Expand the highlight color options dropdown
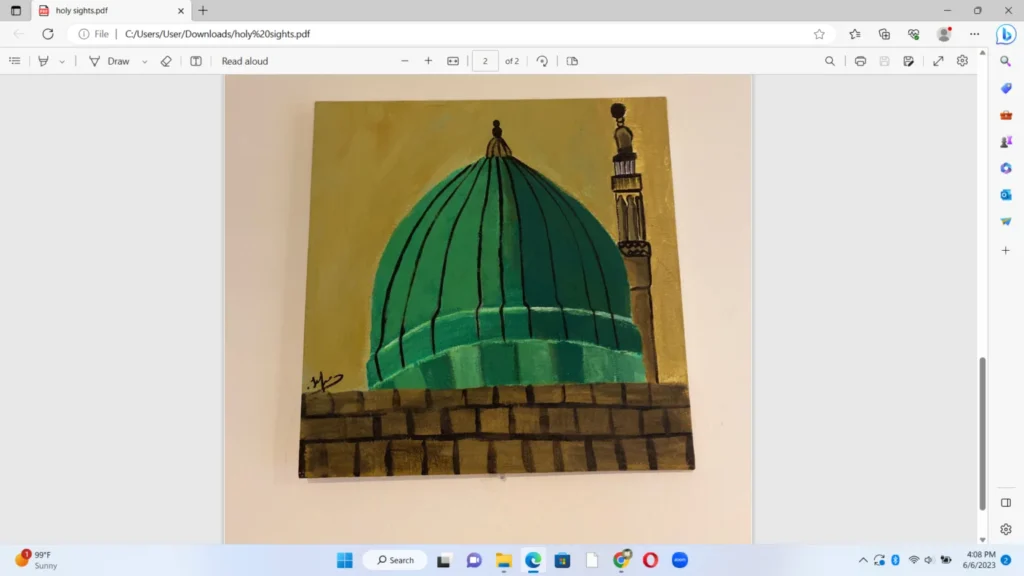The height and width of the screenshot is (576, 1024). (62, 61)
